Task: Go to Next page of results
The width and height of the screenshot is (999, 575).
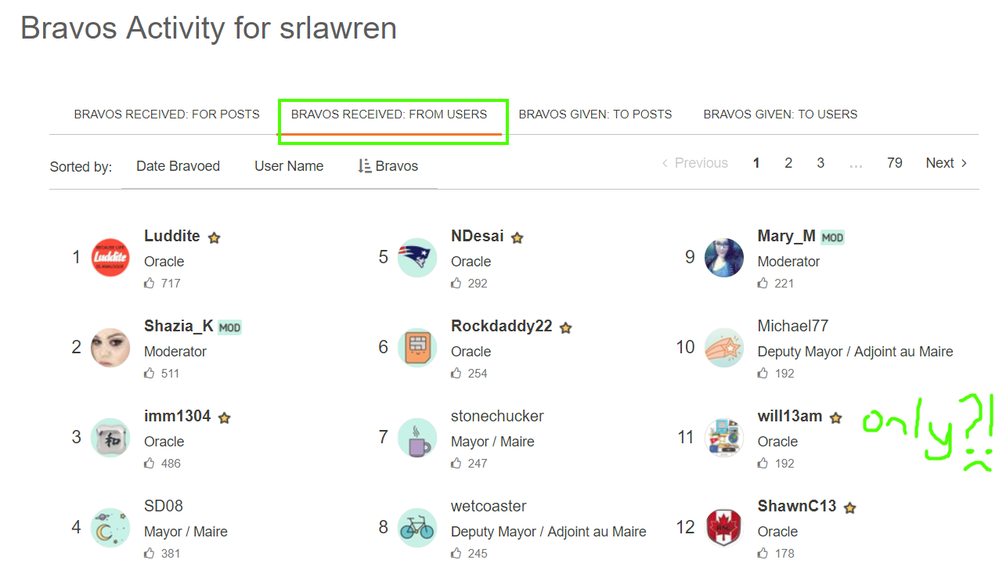Action: click(x=946, y=163)
